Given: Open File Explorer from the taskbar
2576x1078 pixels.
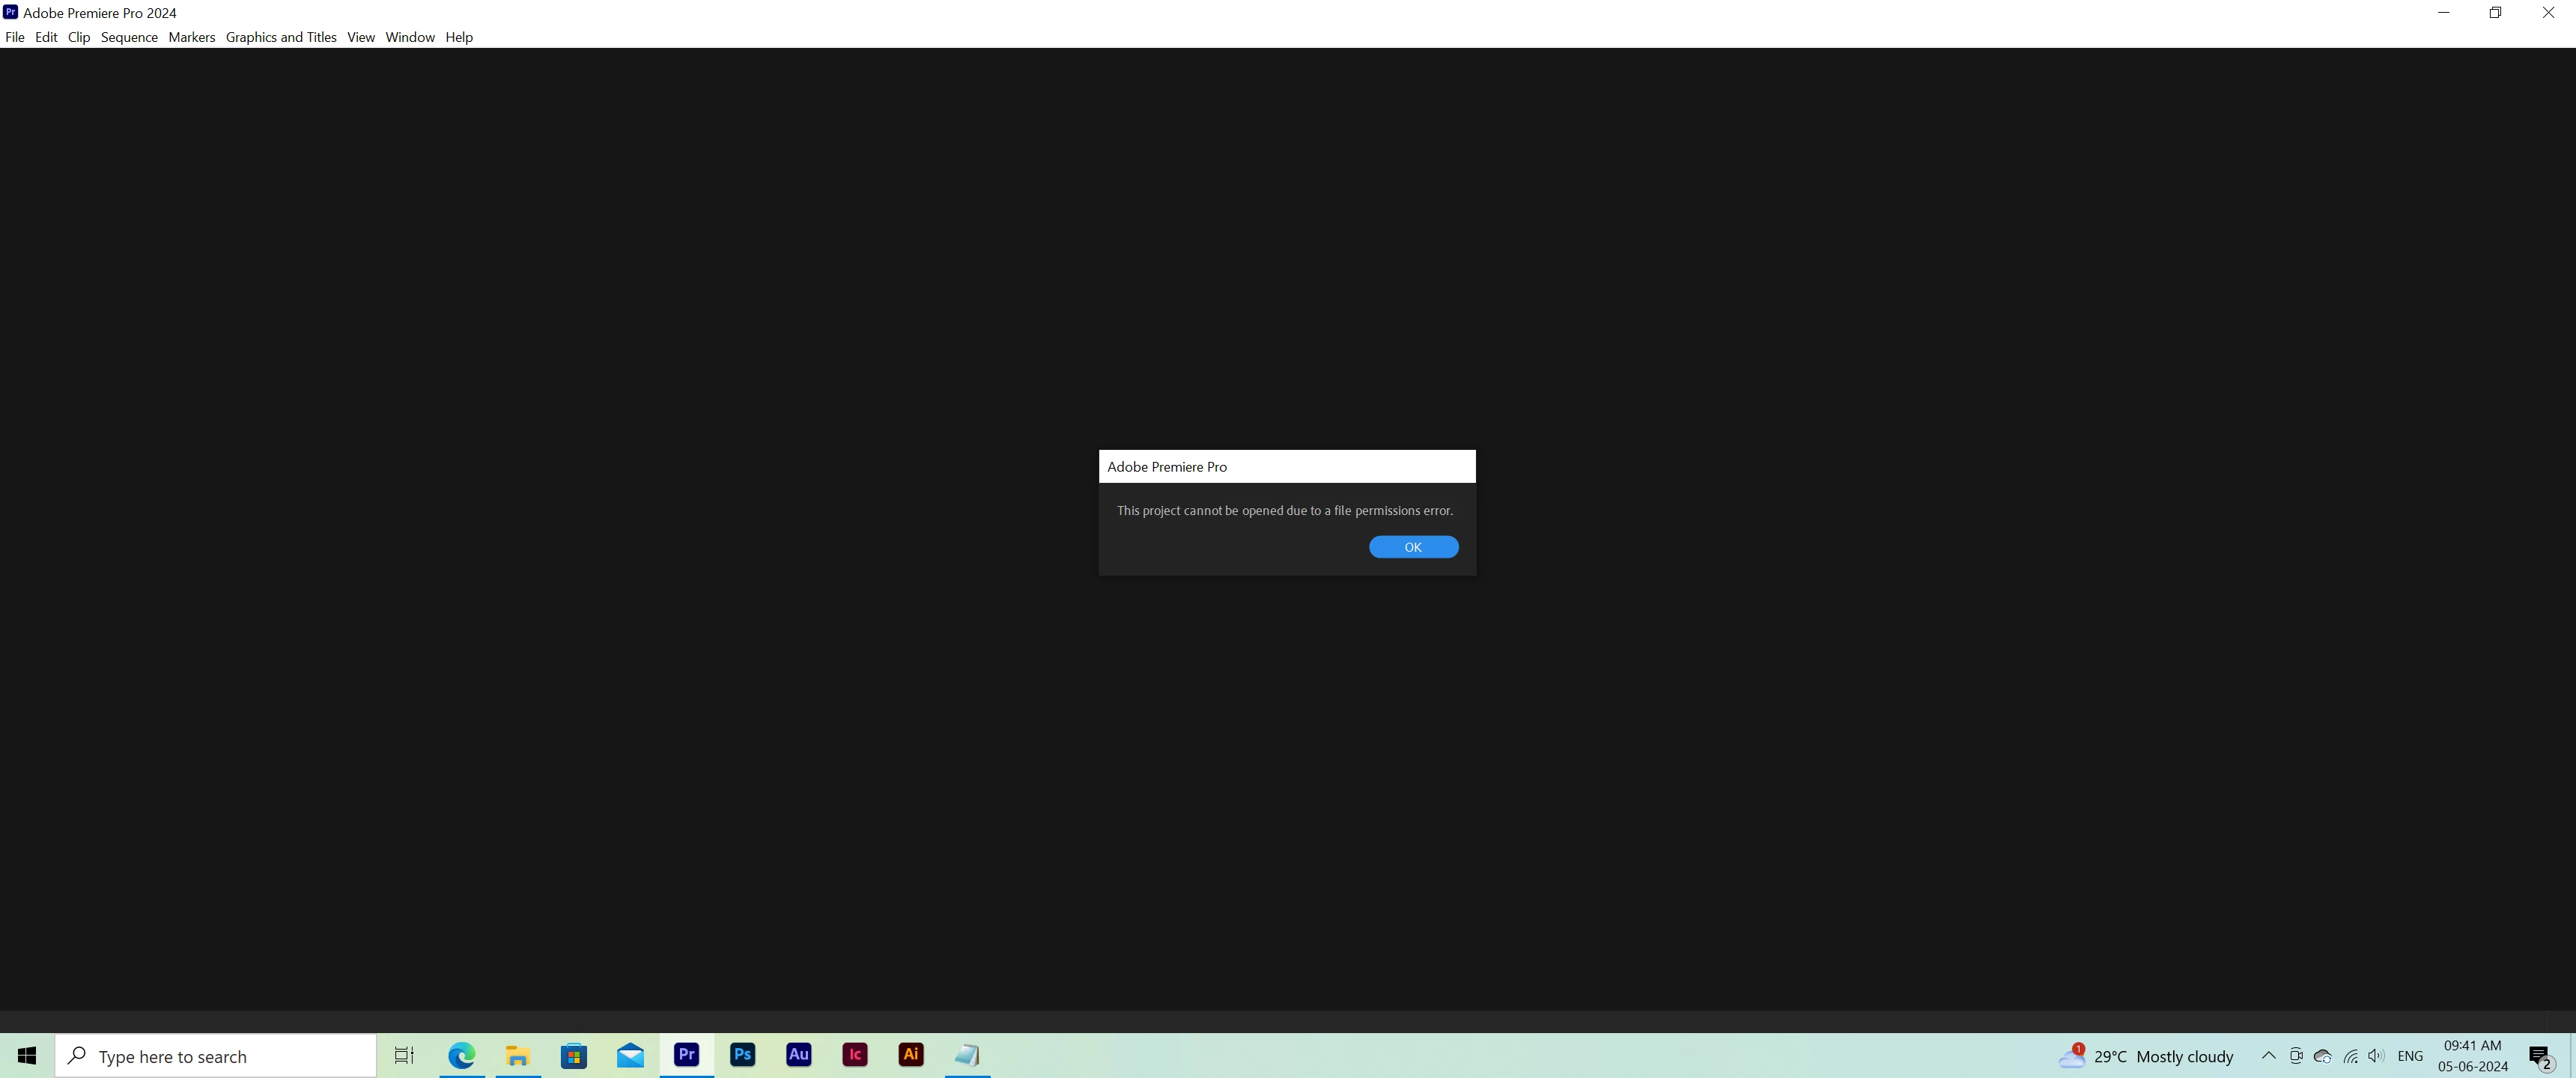Looking at the screenshot, I should [517, 1055].
